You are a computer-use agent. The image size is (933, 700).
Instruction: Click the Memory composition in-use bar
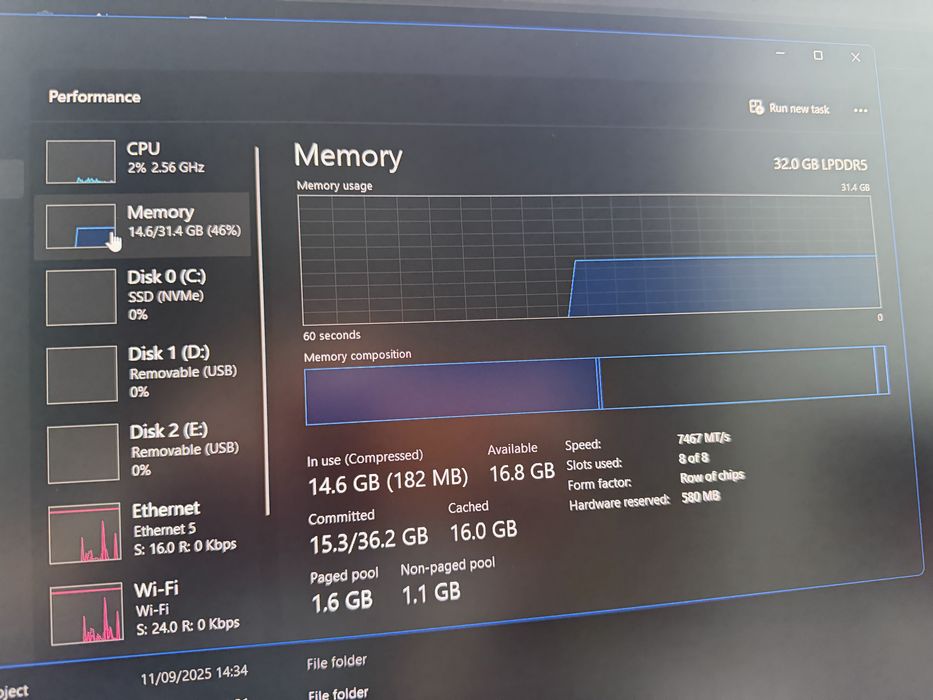(x=451, y=393)
